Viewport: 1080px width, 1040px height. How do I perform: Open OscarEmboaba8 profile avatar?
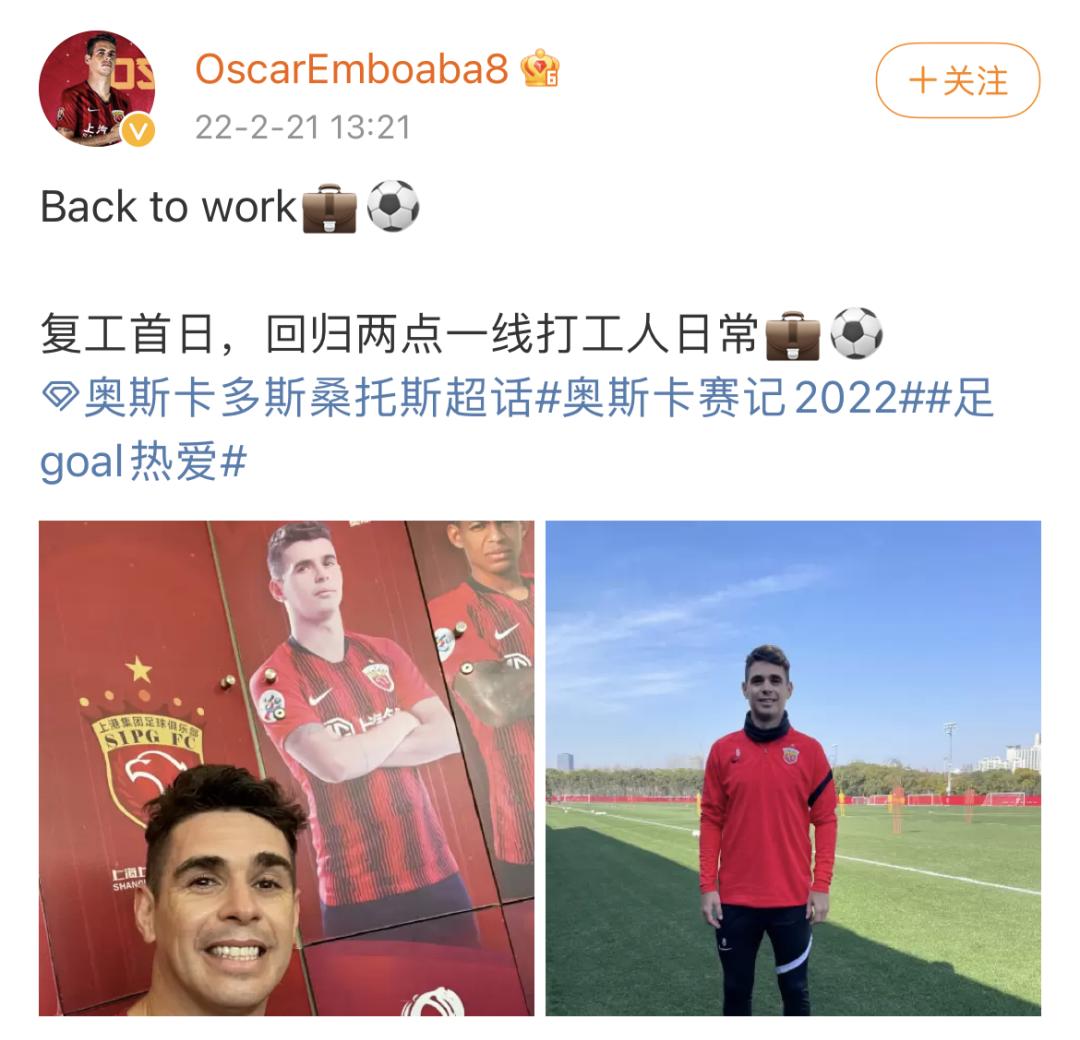pyautogui.click(x=97, y=88)
